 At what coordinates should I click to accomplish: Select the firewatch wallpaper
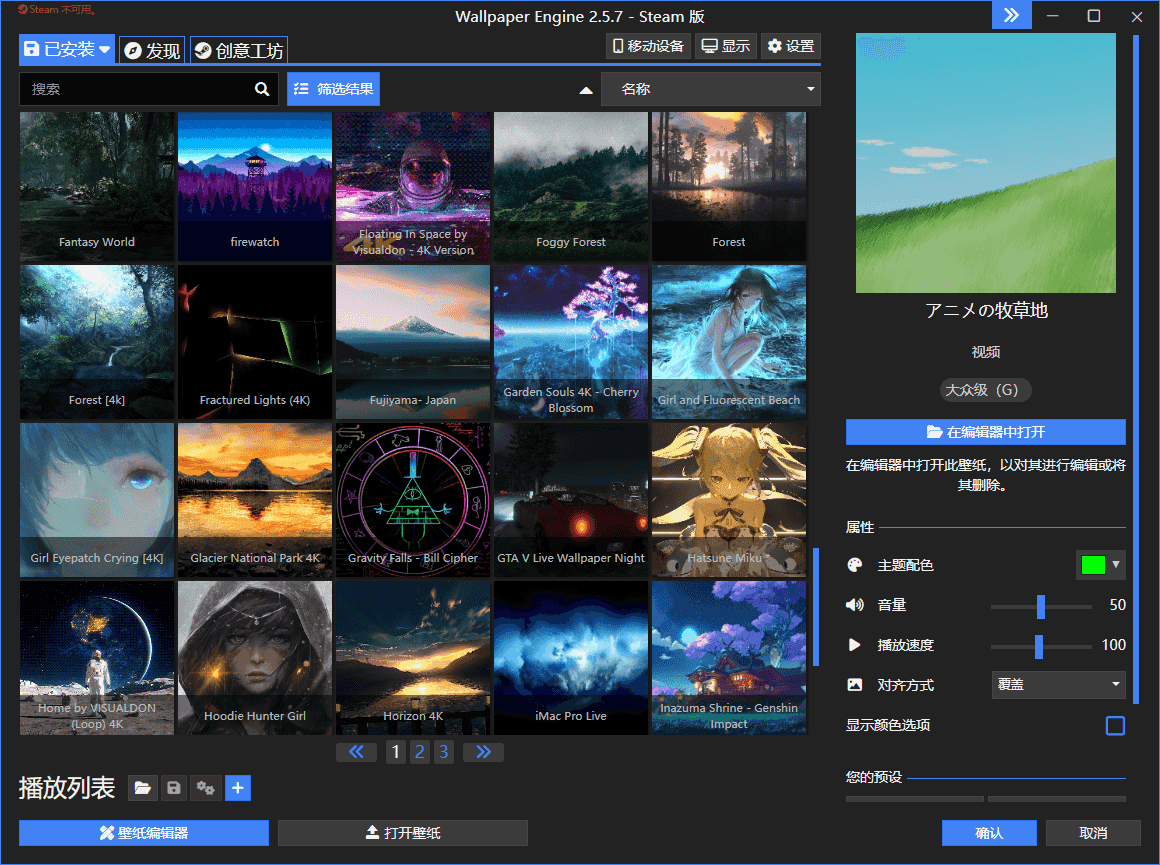point(255,186)
